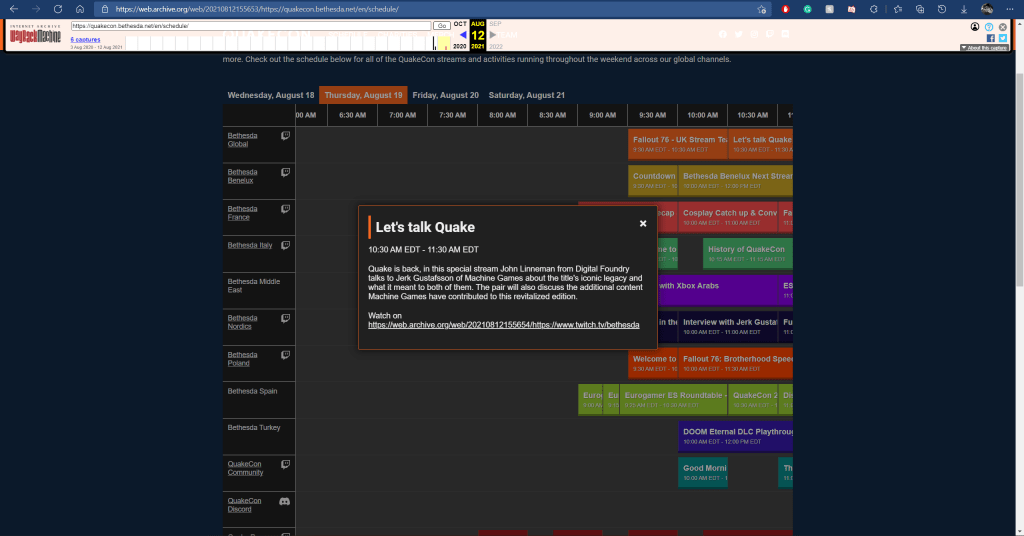This screenshot has width=1024, height=536.
Task: Click Twitch icon in Bethesda France row
Action: click(x=285, y=209)
